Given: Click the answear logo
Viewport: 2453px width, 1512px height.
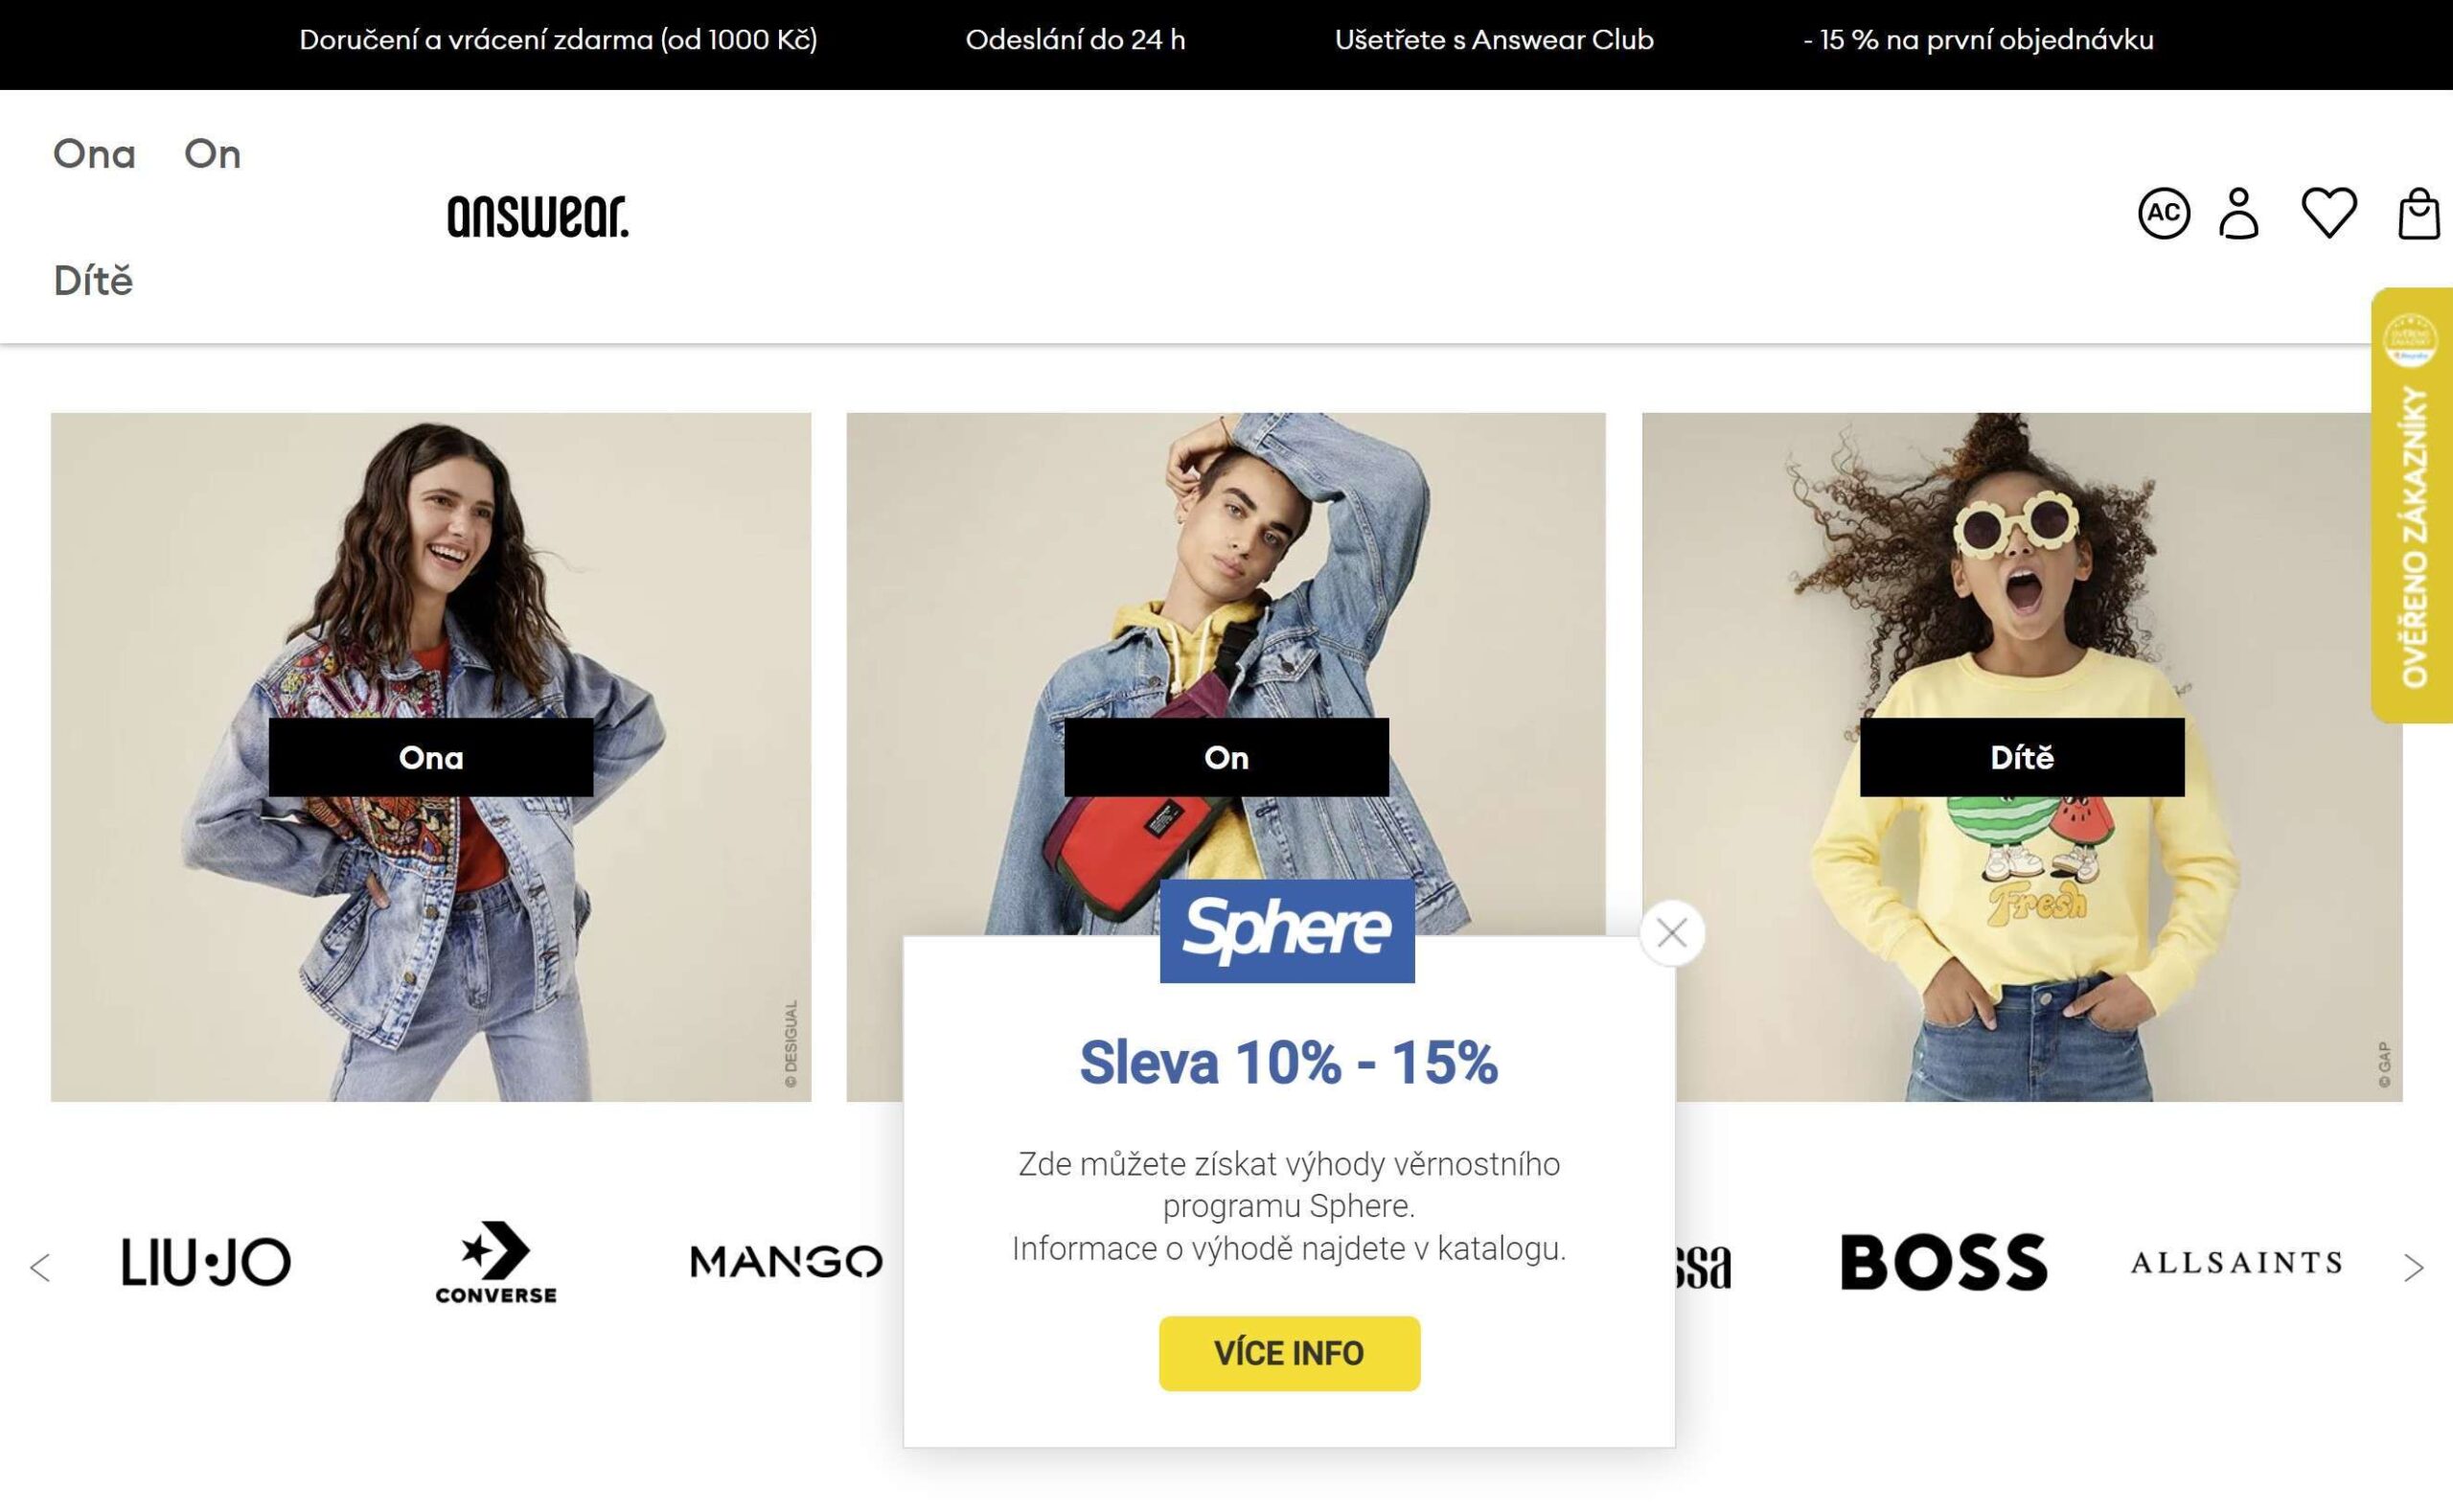Looking at the screenshot, I should coord(538,216).
